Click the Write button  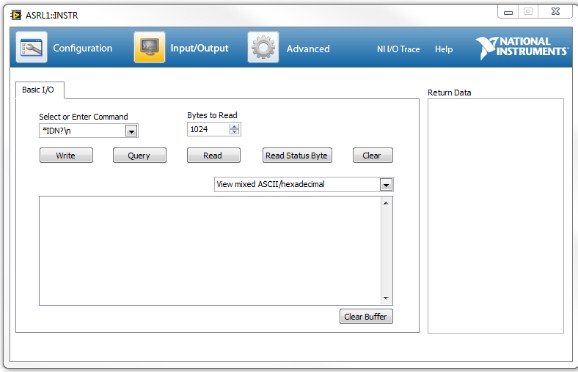pyautogui.click(x=66, y=155)
